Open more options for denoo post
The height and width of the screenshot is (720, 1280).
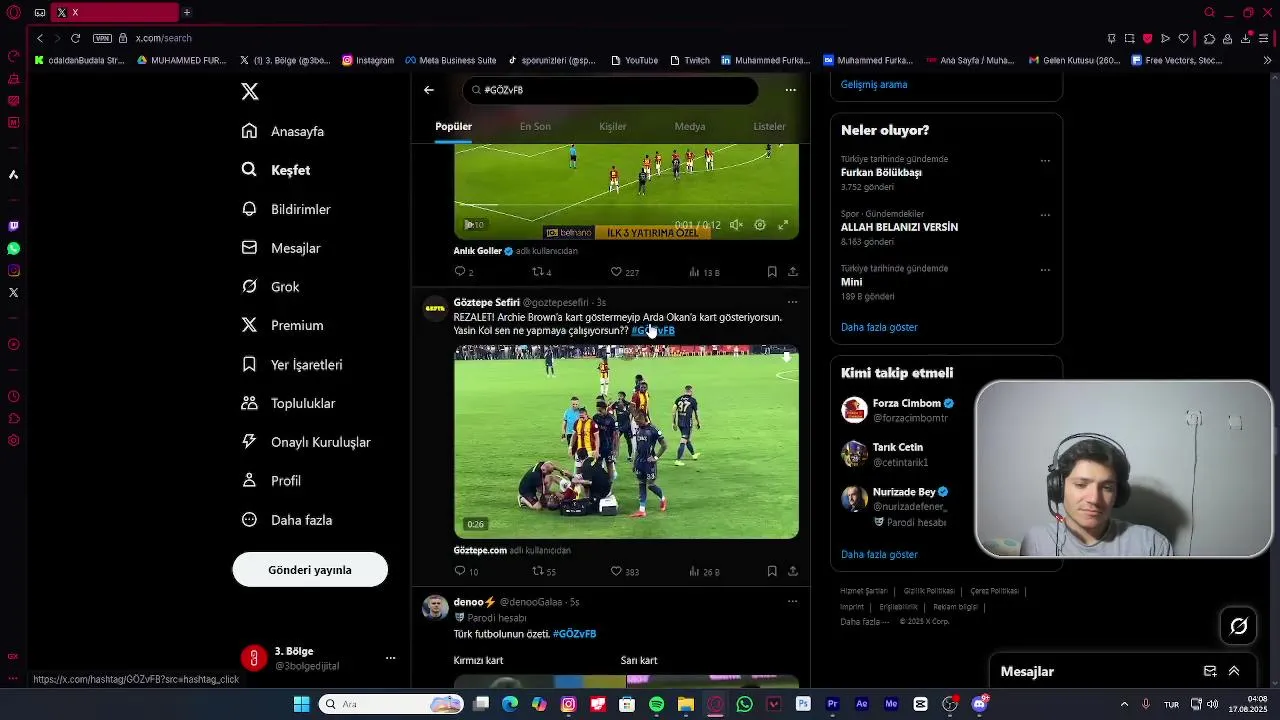tap(792, 602)
